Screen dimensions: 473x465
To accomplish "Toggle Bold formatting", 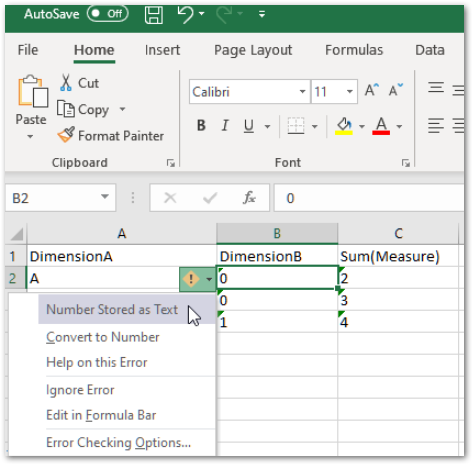I will [201, 126].
